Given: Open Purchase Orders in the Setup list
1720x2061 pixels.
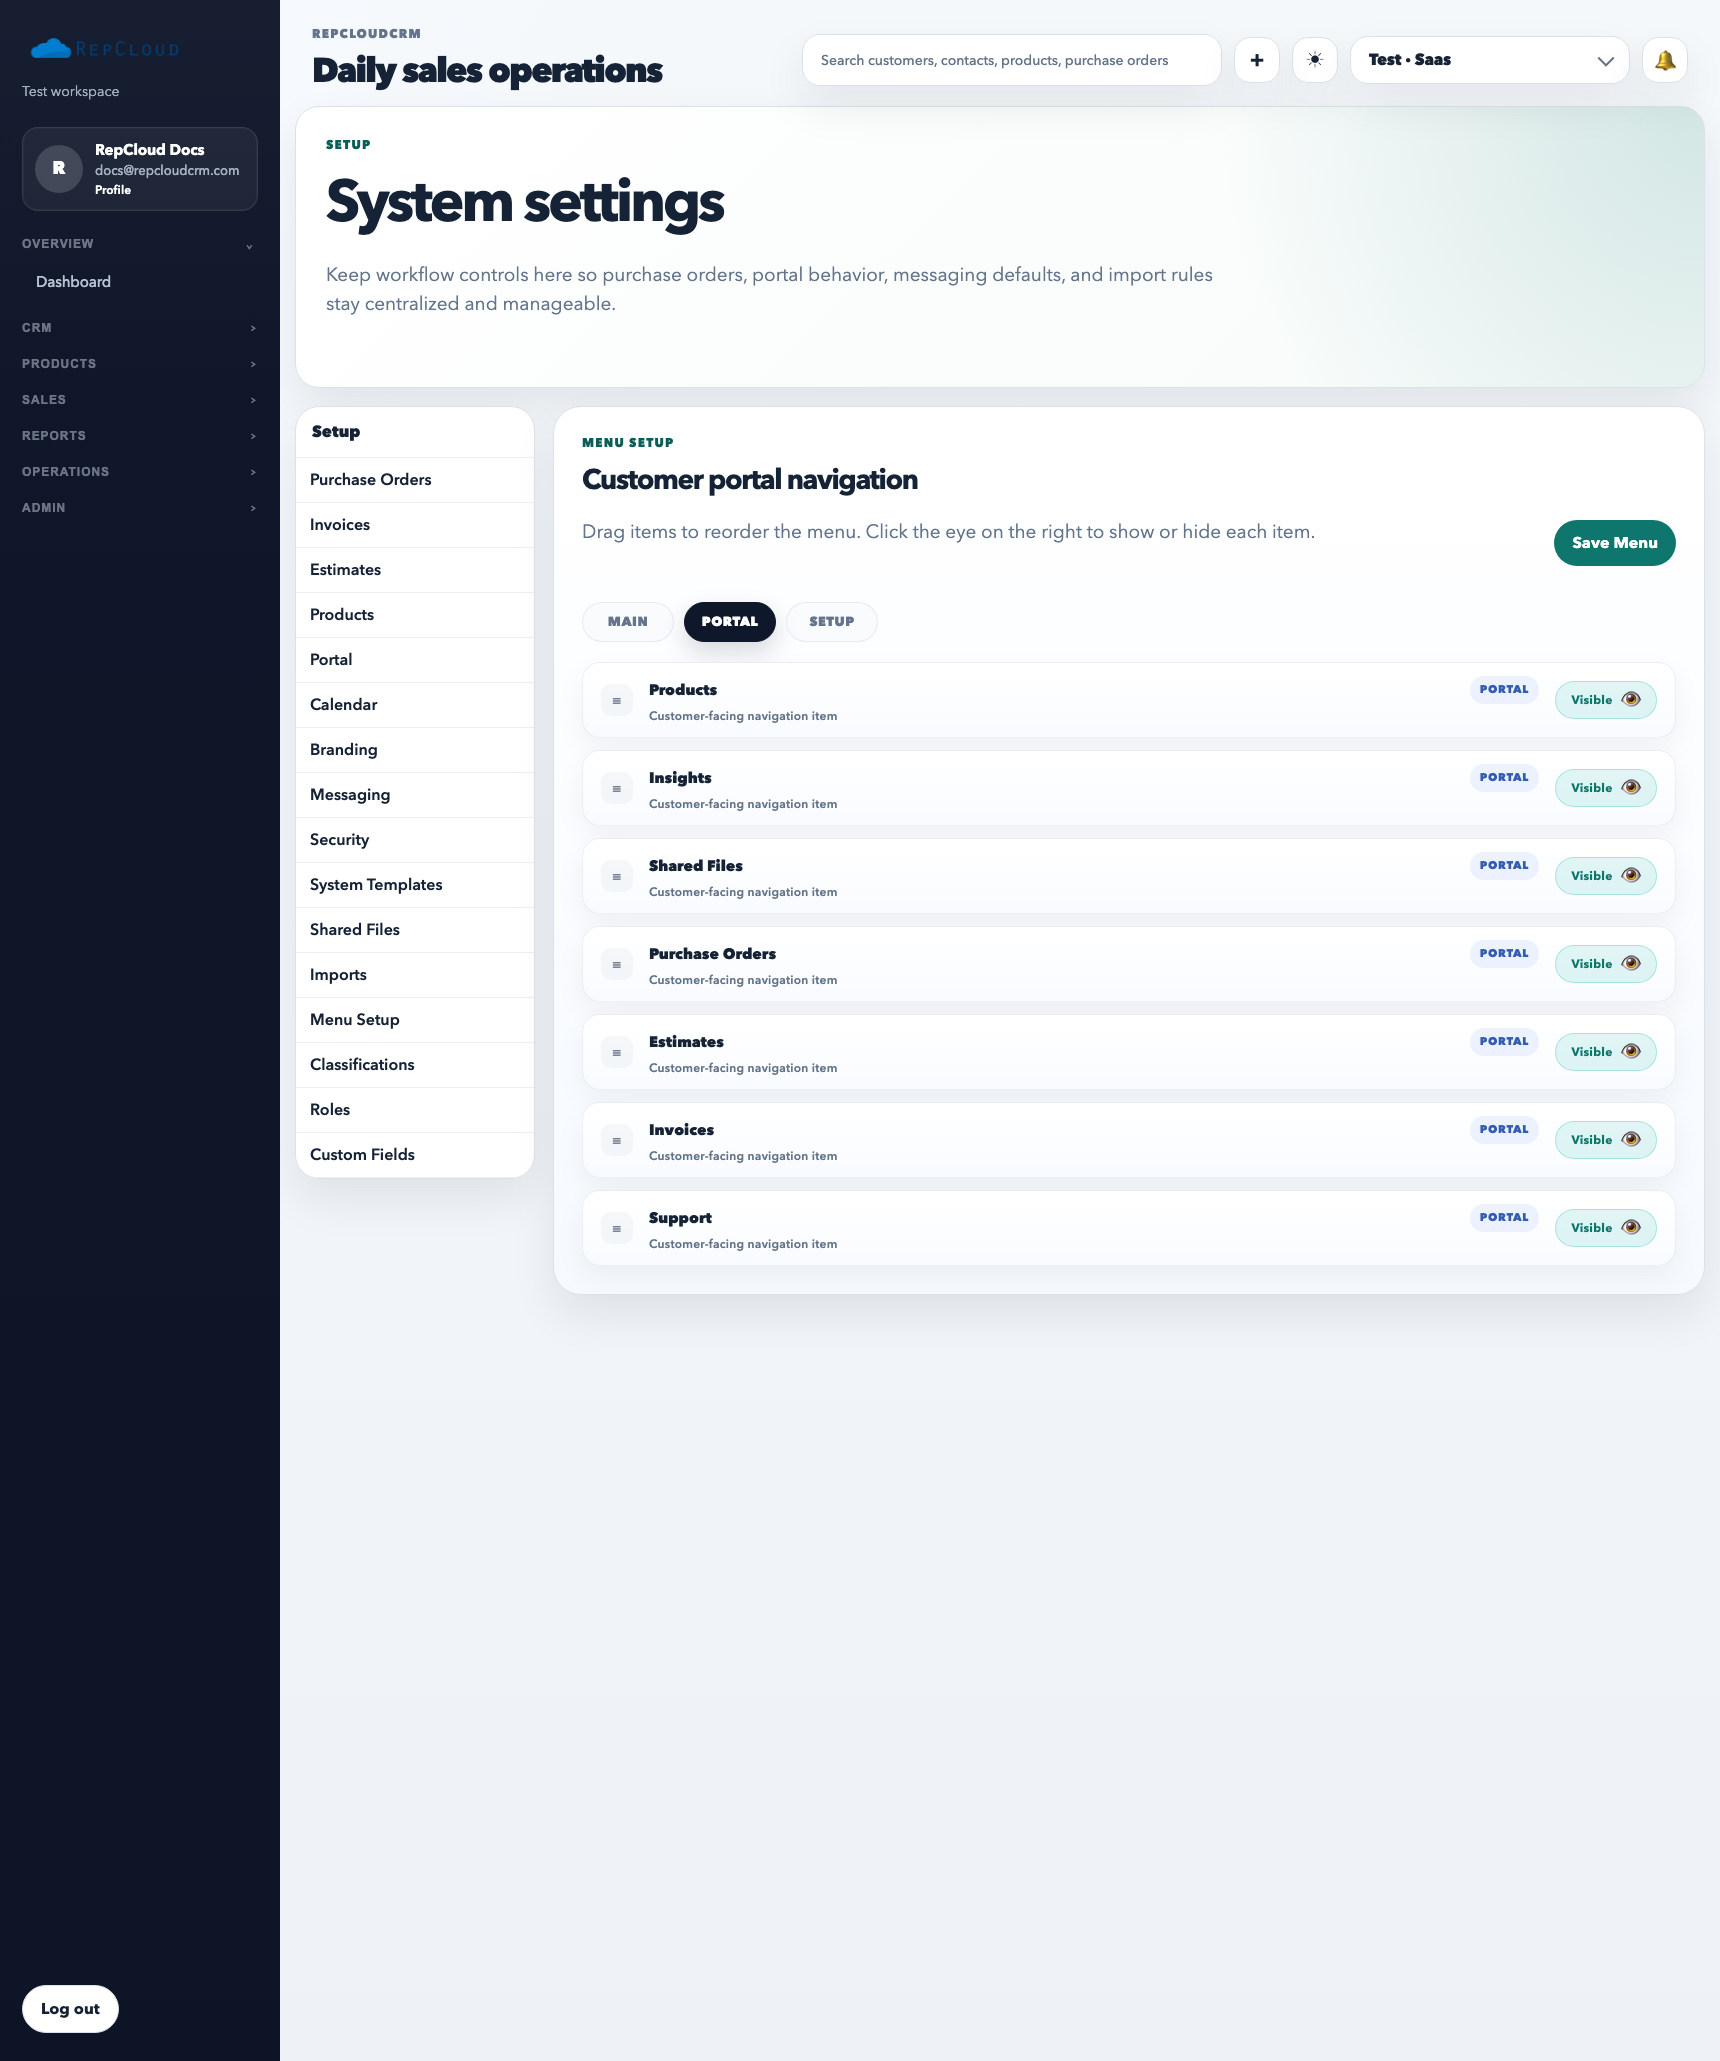Looking at the screenshot, I should point(414,480).
